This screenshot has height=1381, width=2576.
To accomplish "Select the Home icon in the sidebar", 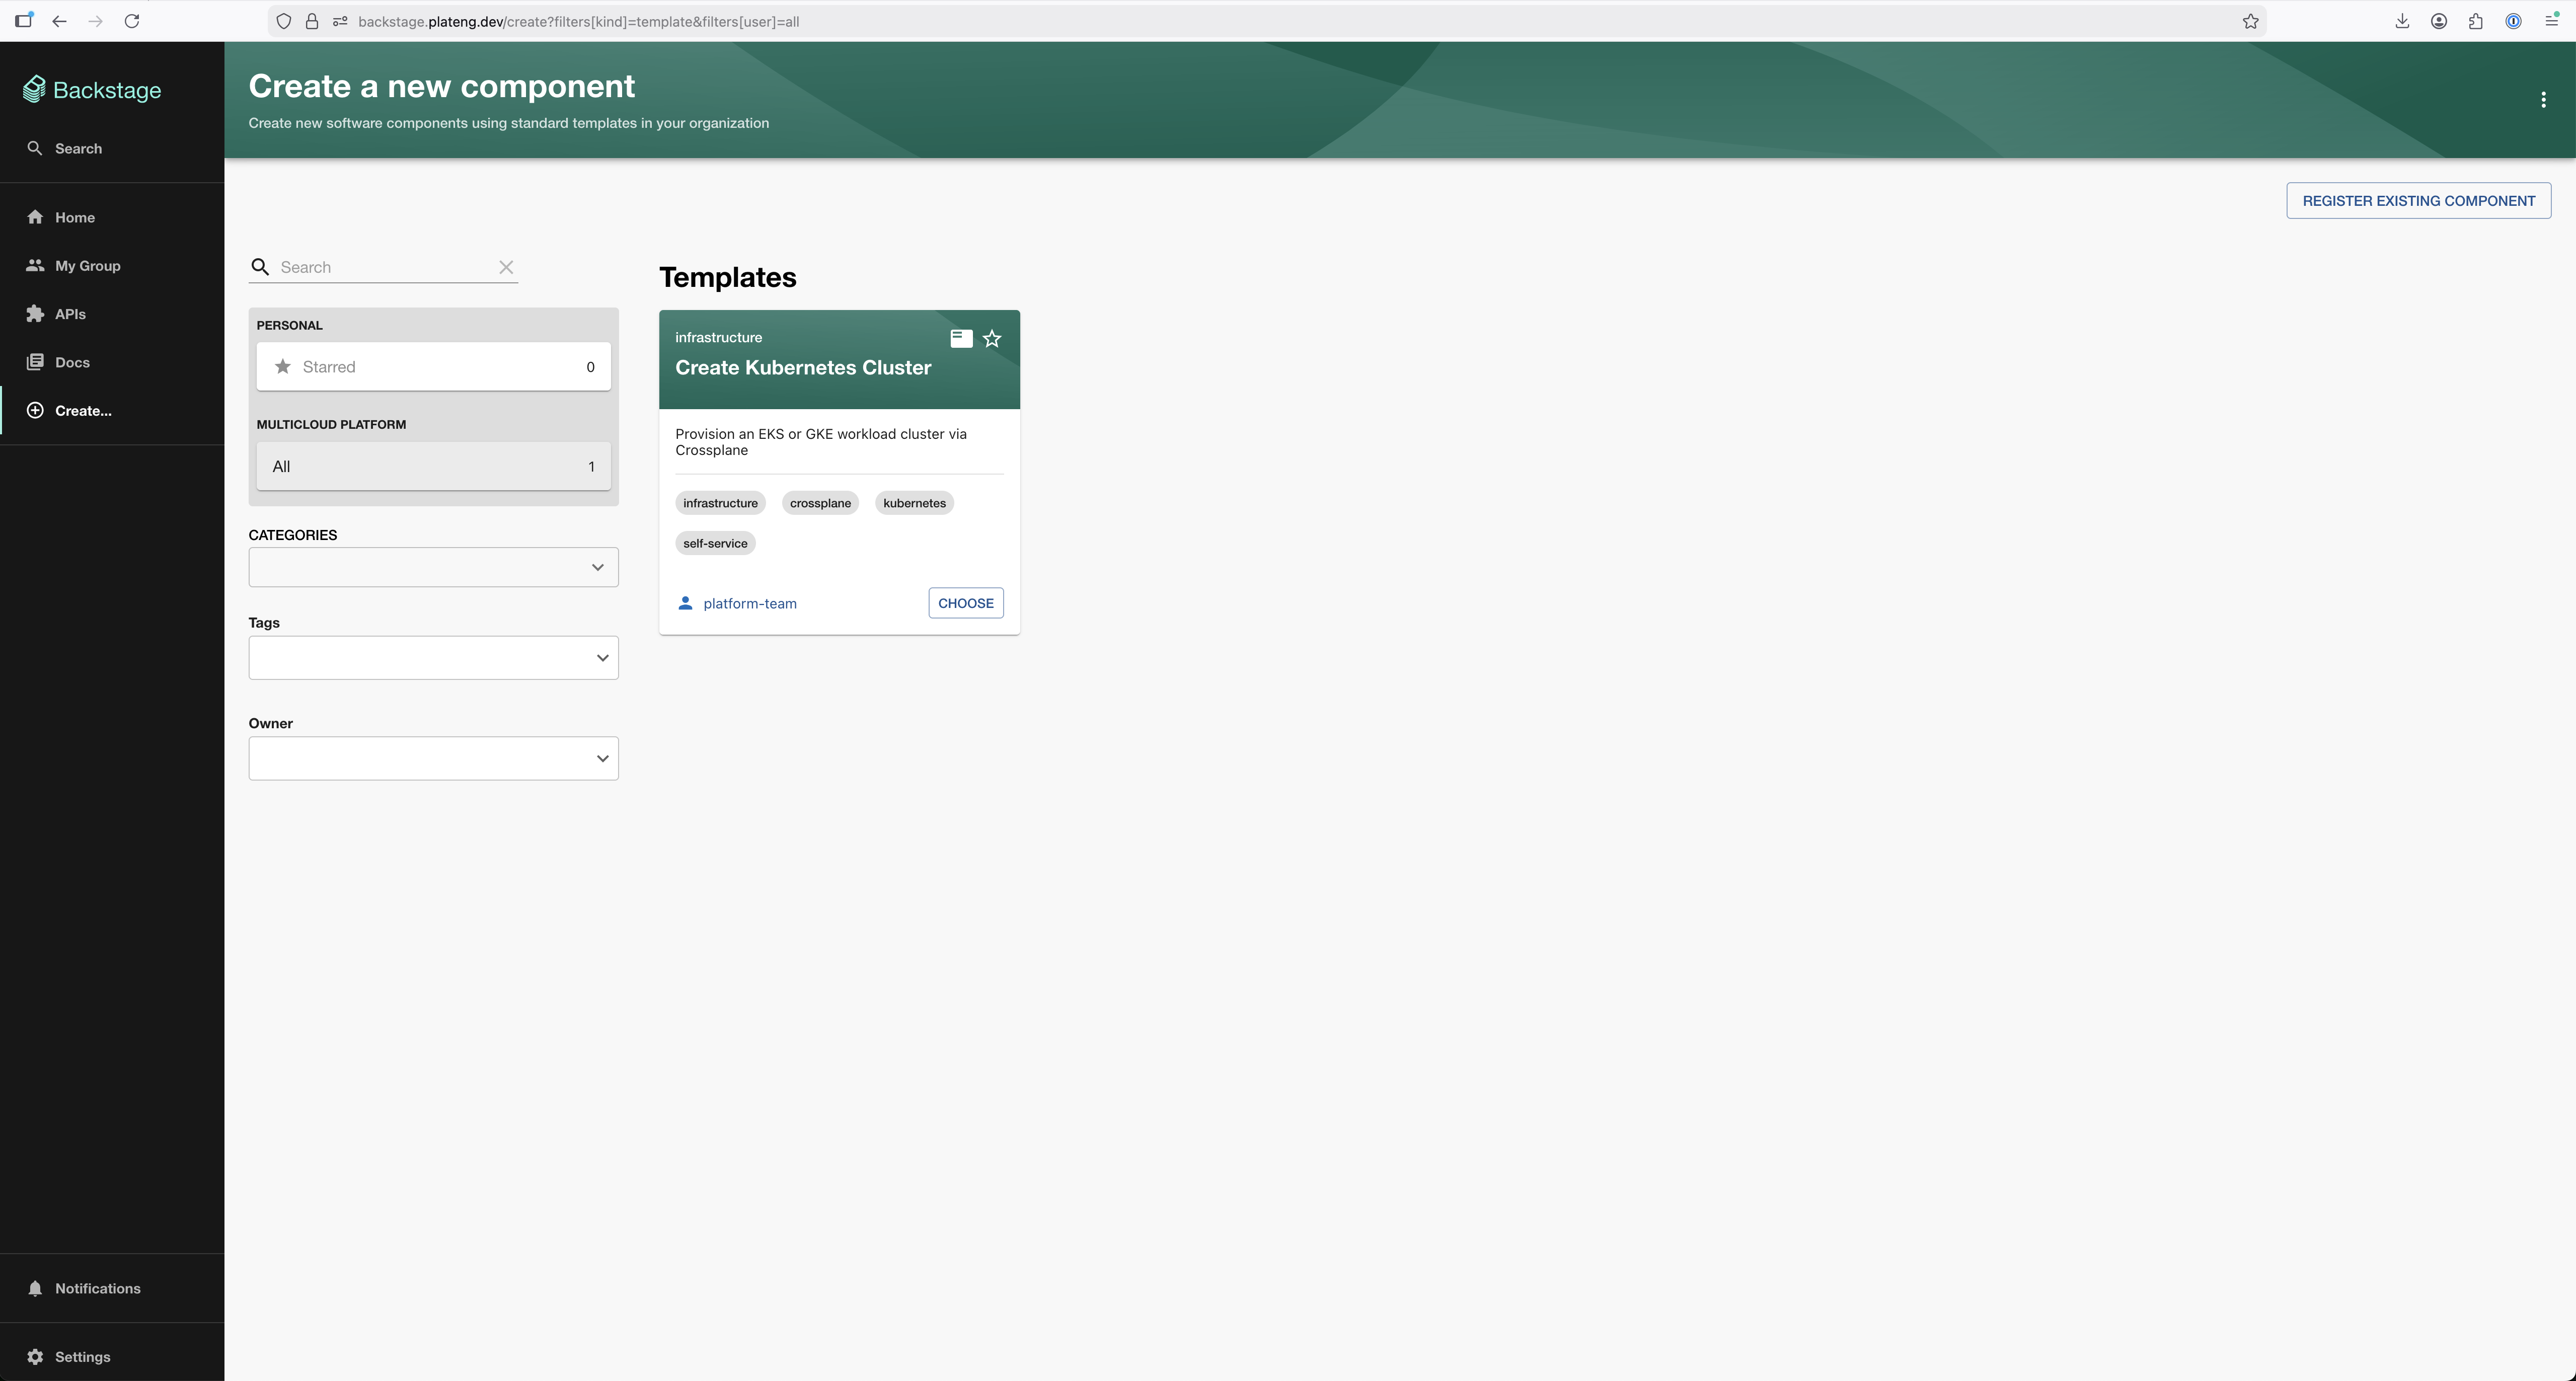I will (35, 217).
